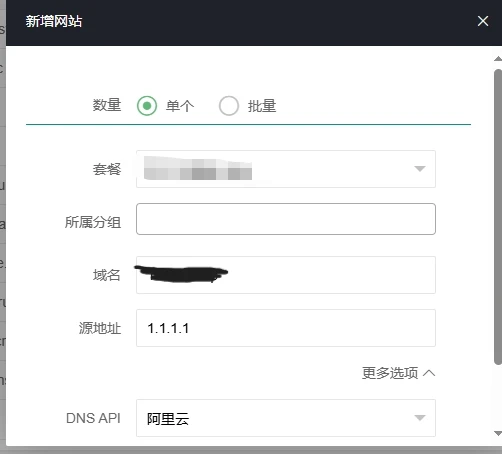Click the 数量 label text
Screen dimensions: 502x454
click(107, 105)
